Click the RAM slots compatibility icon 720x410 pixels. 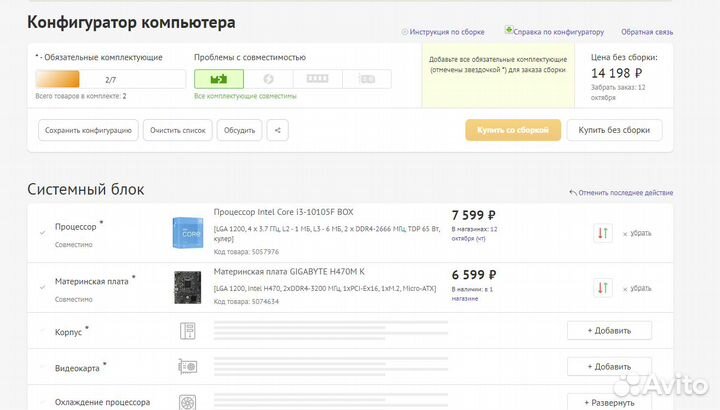pos(317,79)
